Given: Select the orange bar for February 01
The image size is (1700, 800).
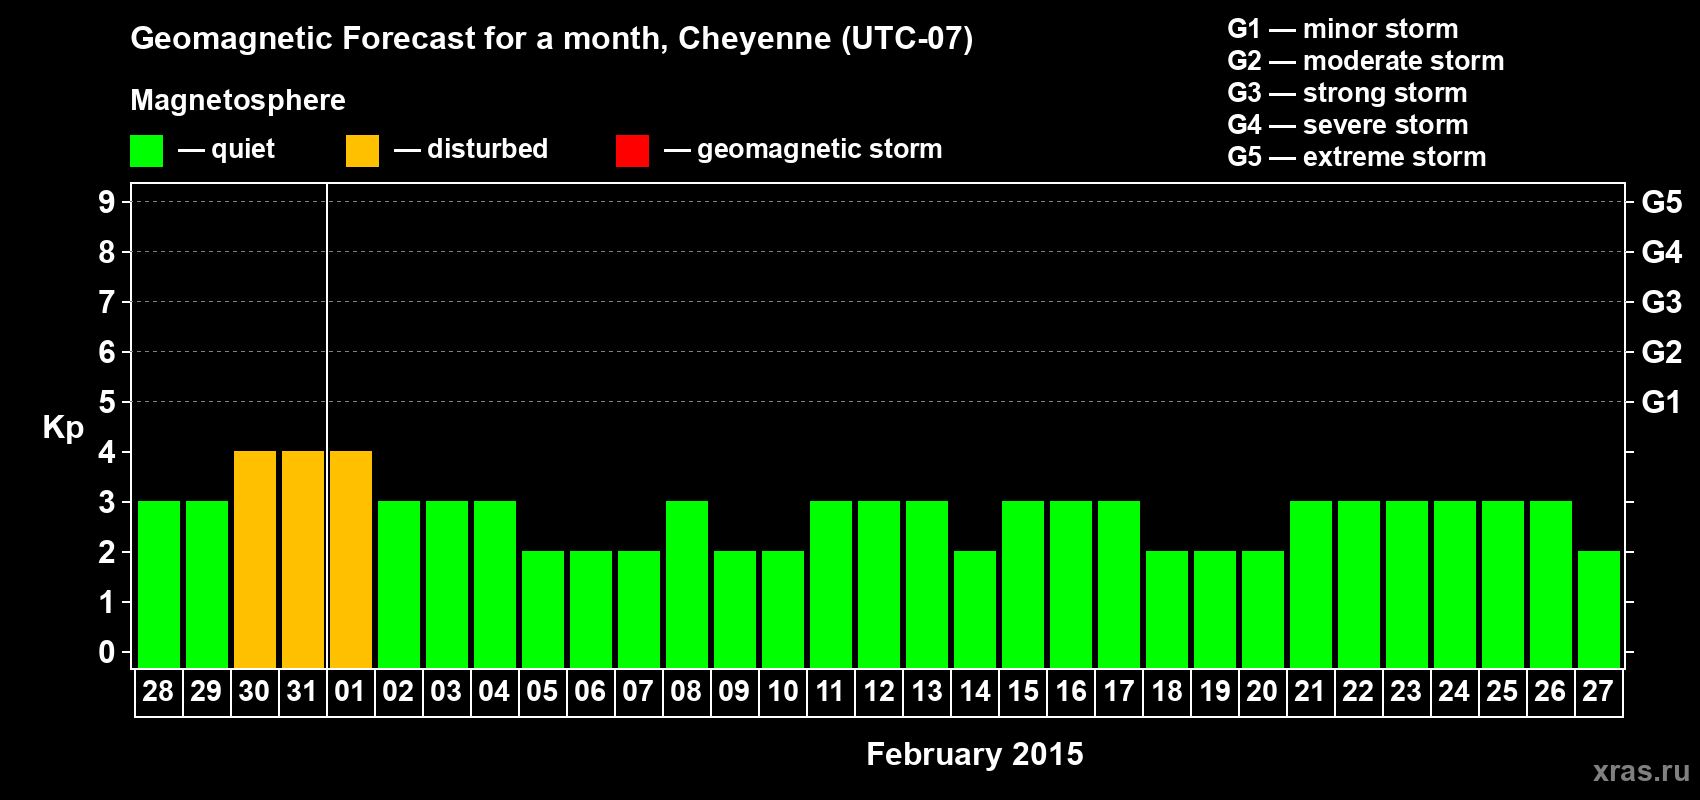Looking at the screenshot, I should coord(351,559).
